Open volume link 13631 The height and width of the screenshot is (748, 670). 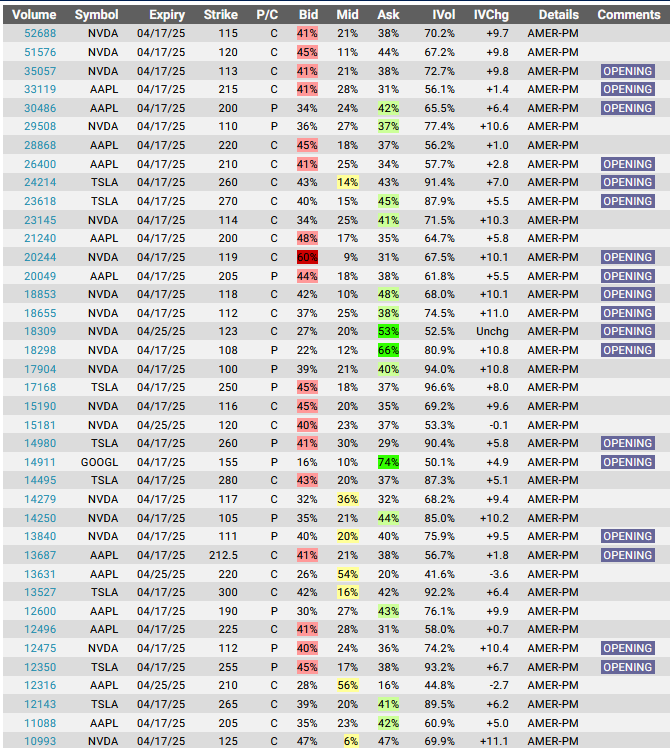coord(40,574)
